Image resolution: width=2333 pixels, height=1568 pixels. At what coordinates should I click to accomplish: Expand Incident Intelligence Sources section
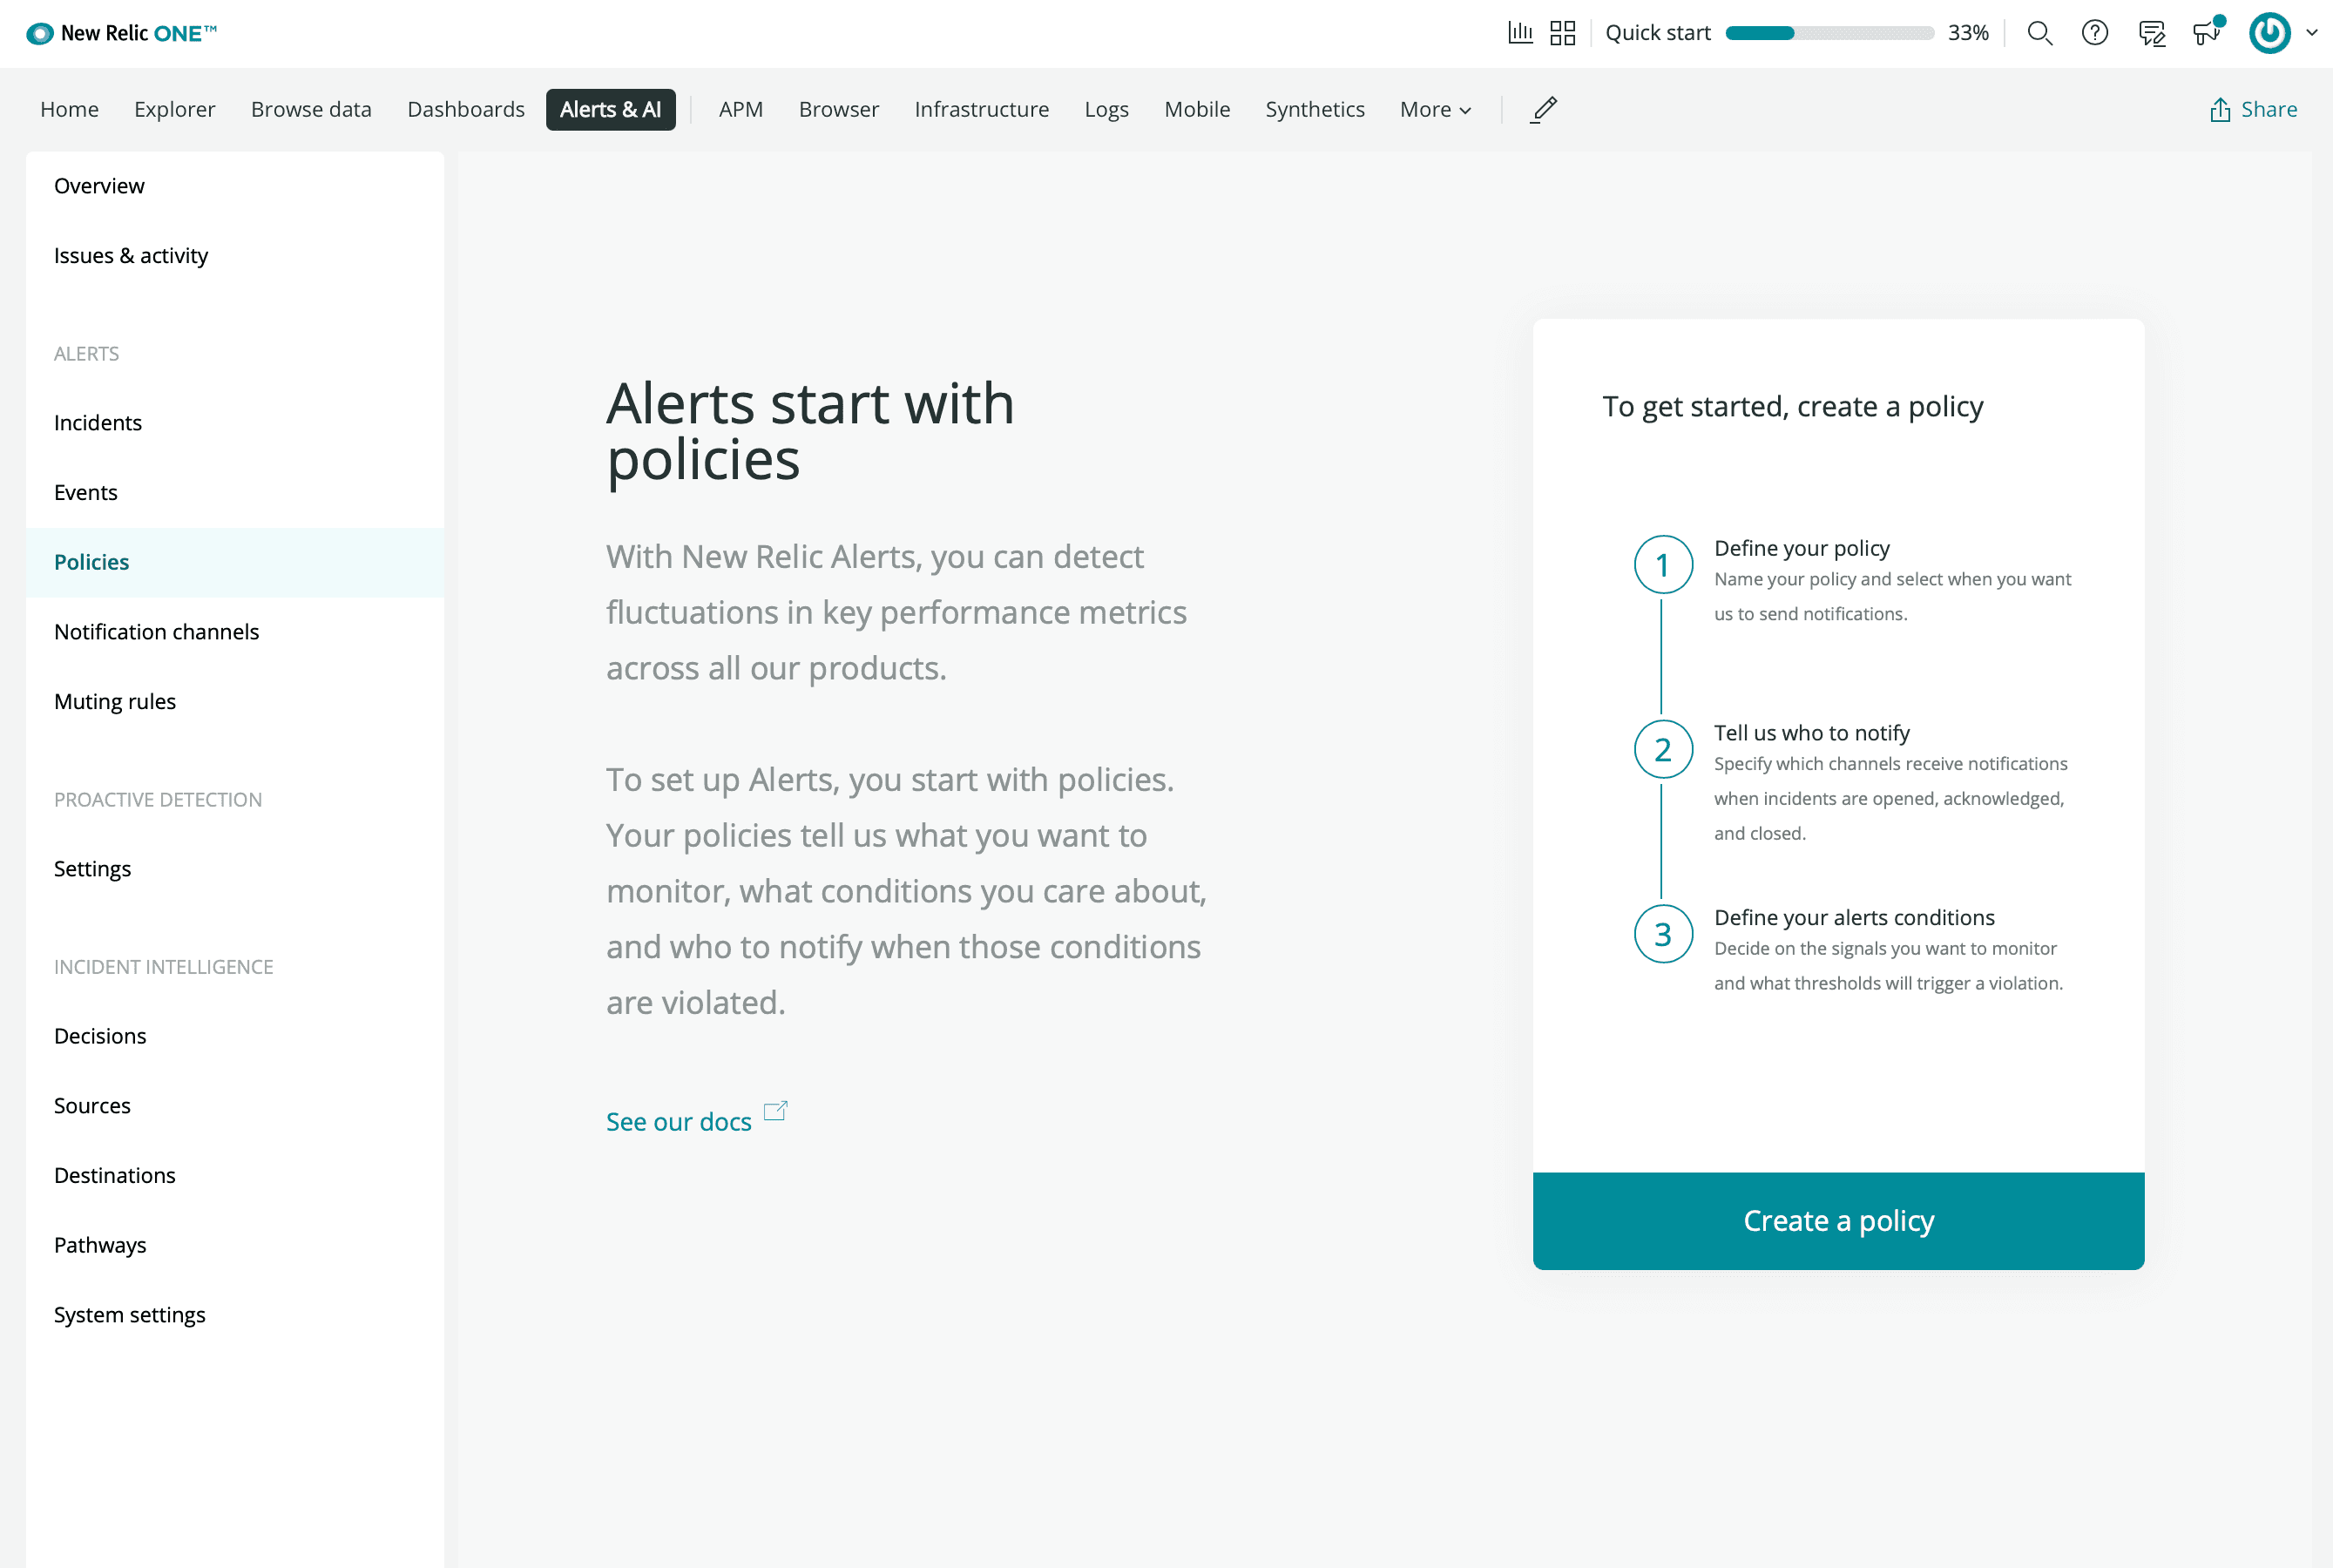tap(92, 1105)
